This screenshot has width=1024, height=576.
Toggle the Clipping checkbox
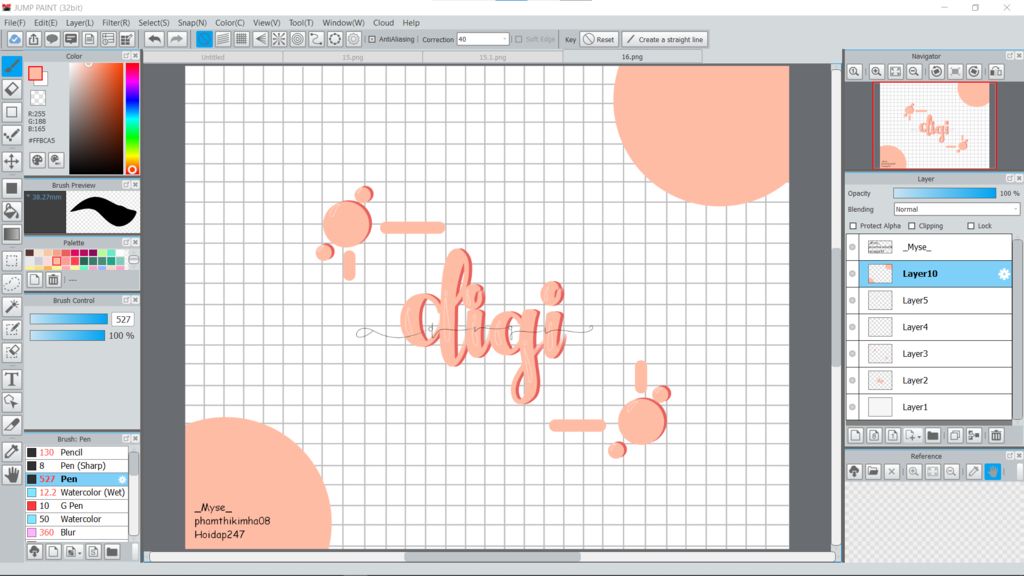click(912, 226)
